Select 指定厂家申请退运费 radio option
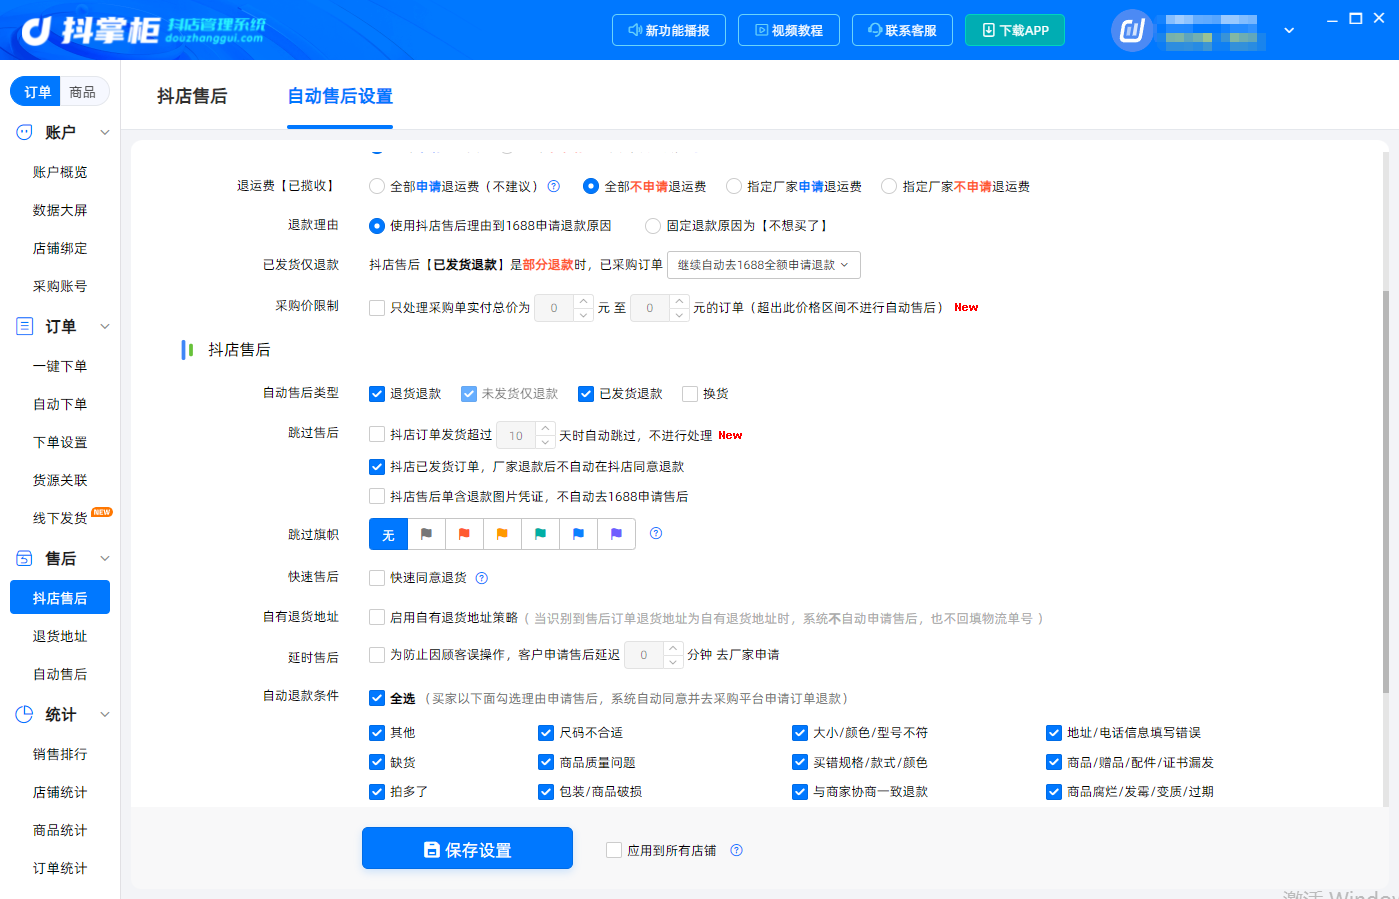This screenshot has height=899, width=1399. pyautogui.click(x=734, y=186)
